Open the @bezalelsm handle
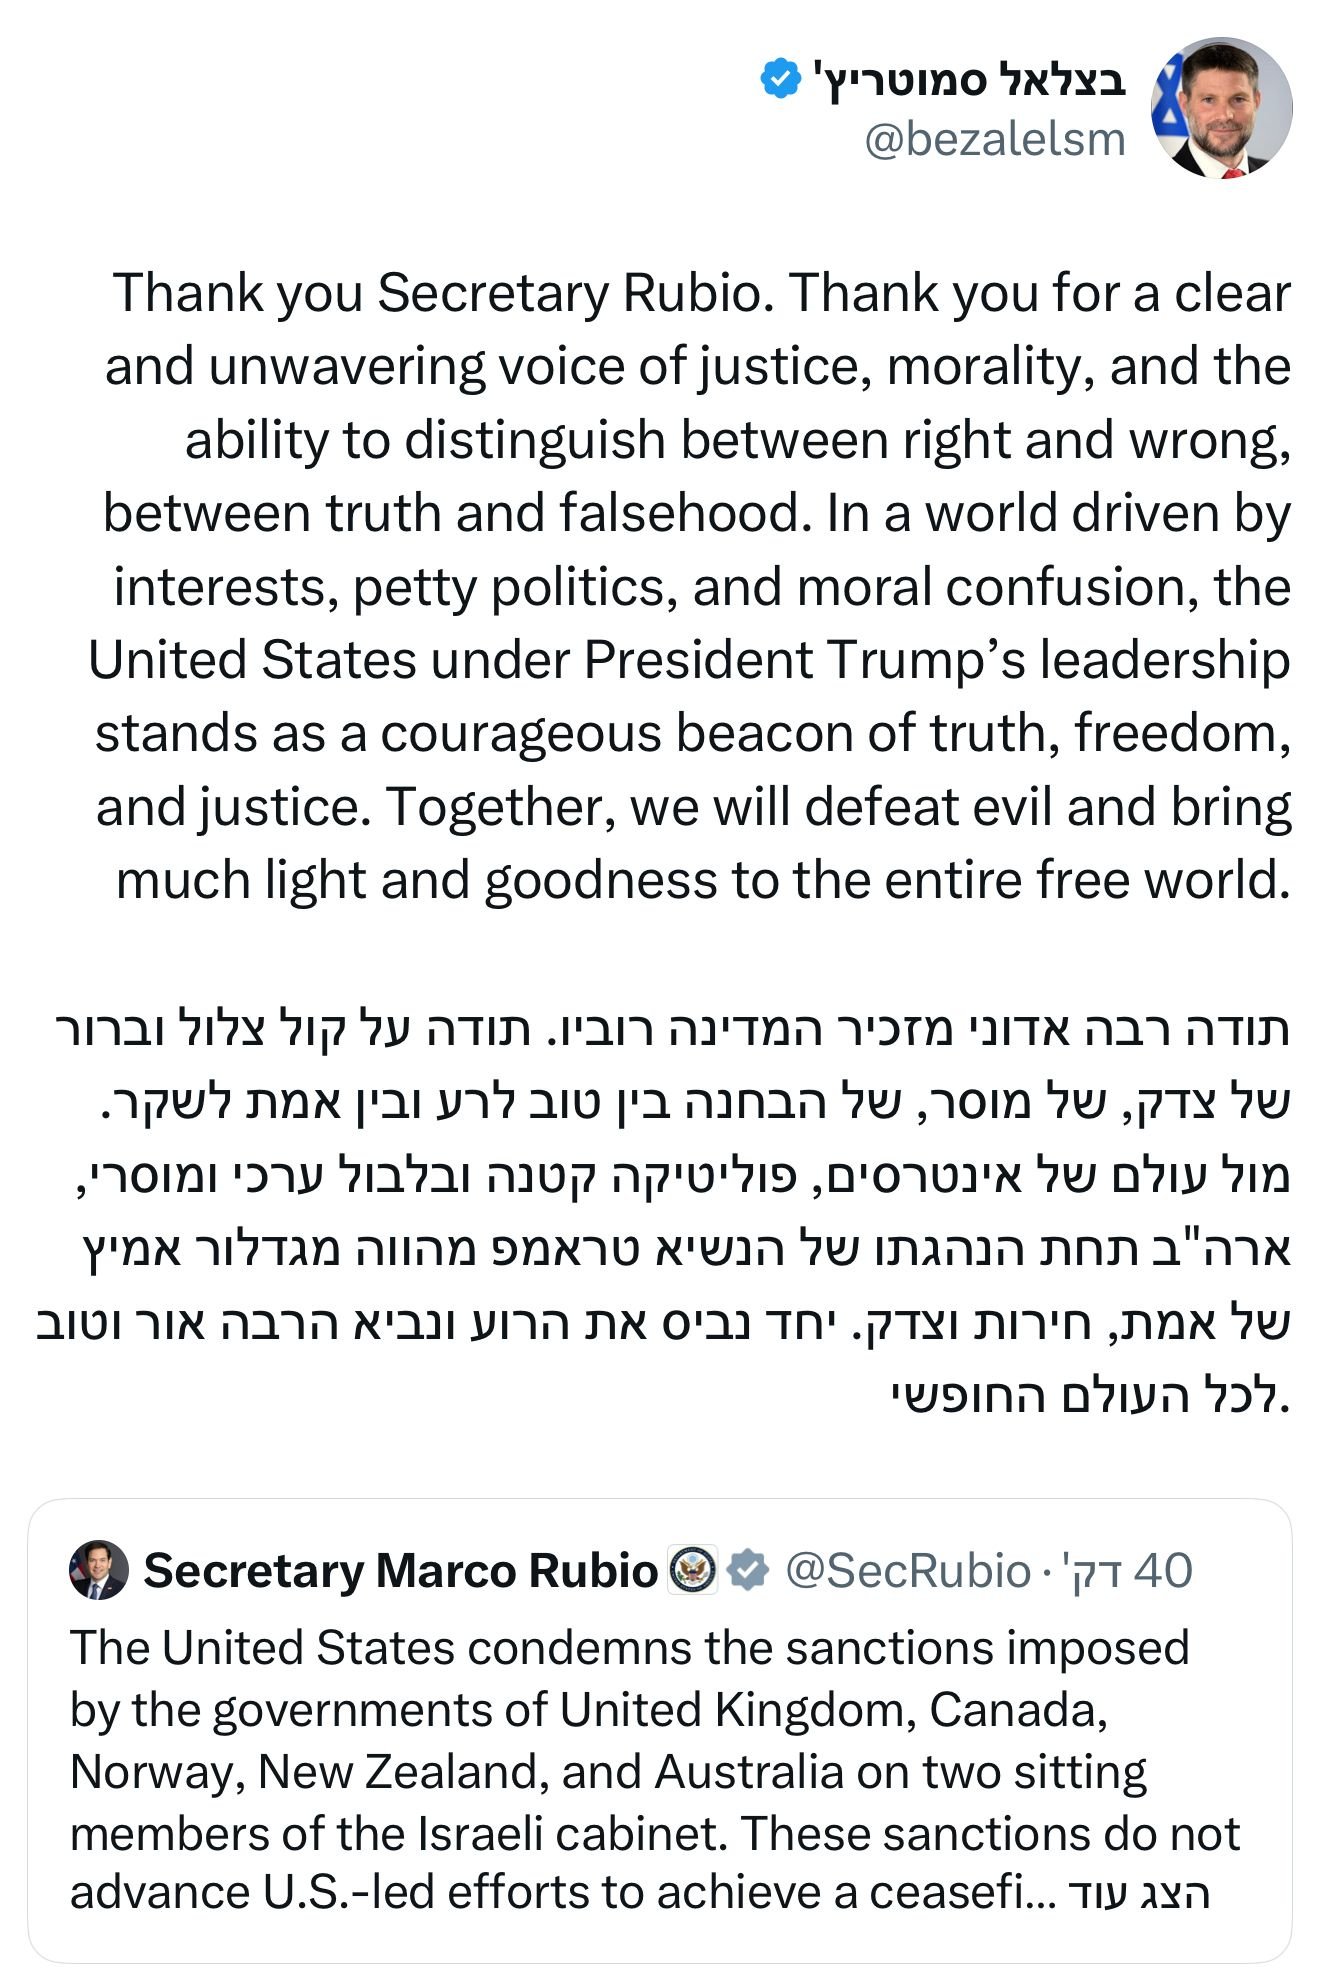 tap(995, 140)
